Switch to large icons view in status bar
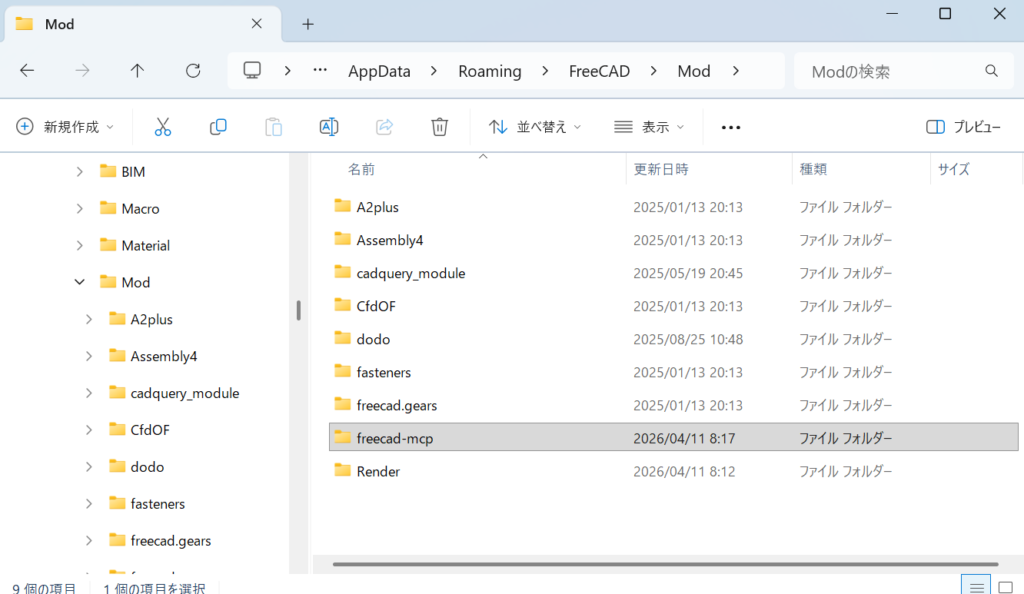The image size is (1024, 594). tap(1005, 586)
